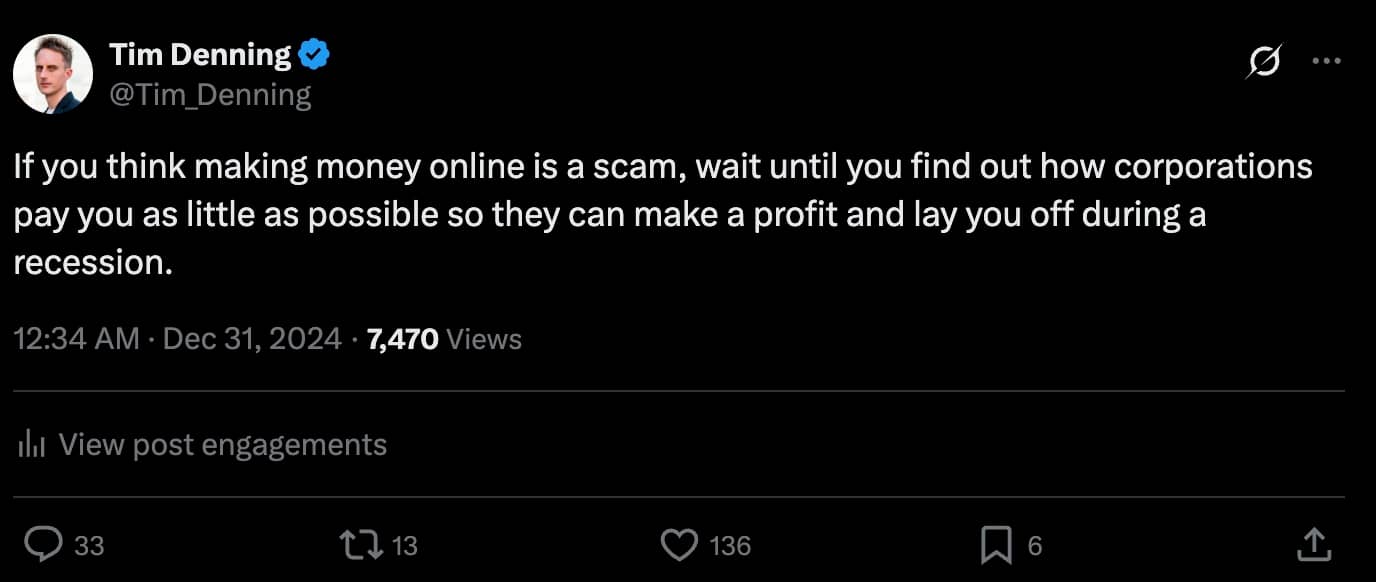This screenshot has width=1376, height=582.
Task: Open the three-dot more options menu
Action: [x=1326, y=61]
